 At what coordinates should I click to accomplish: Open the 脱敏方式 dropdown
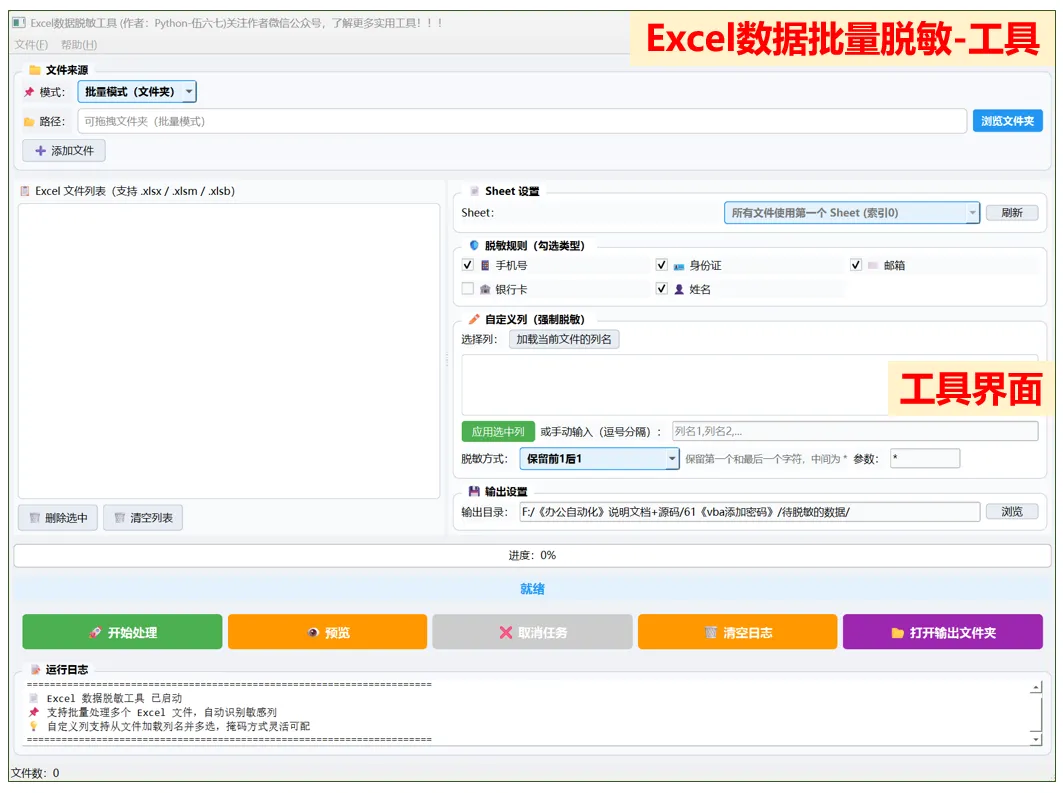click(599, 459)
